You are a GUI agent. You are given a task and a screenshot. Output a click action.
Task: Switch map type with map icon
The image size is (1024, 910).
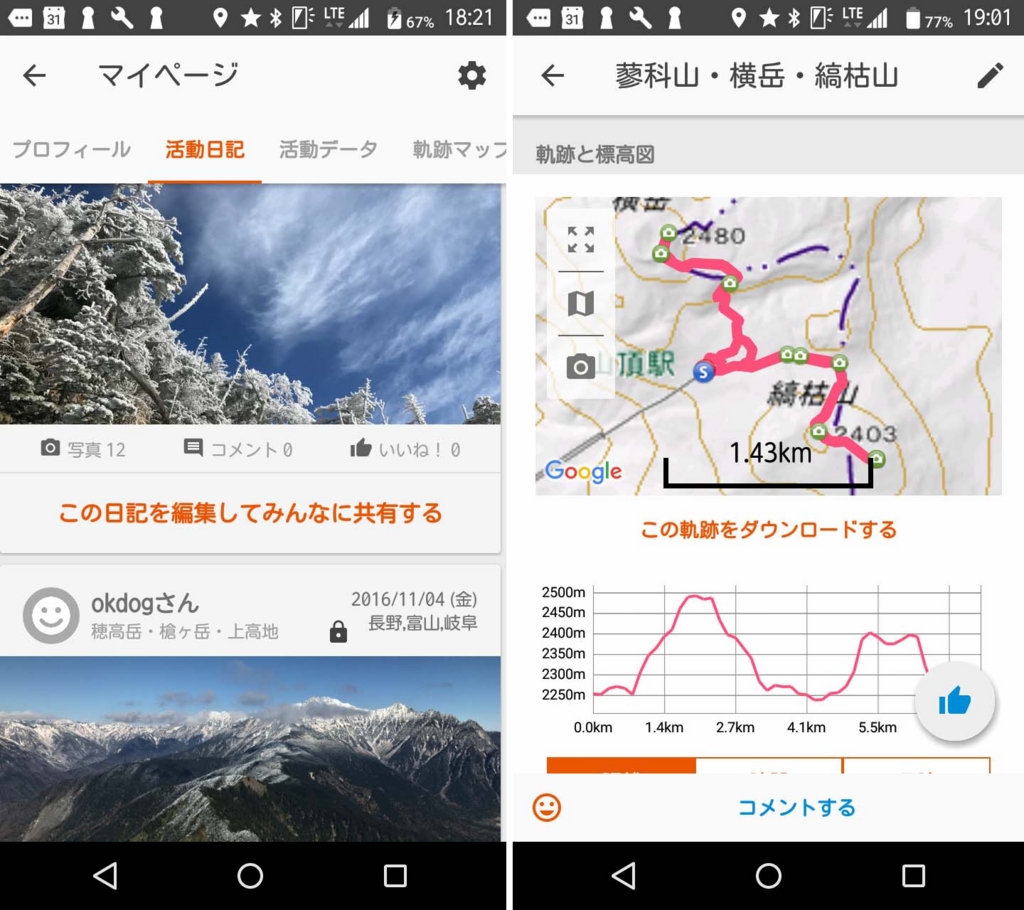pos(581,304)
